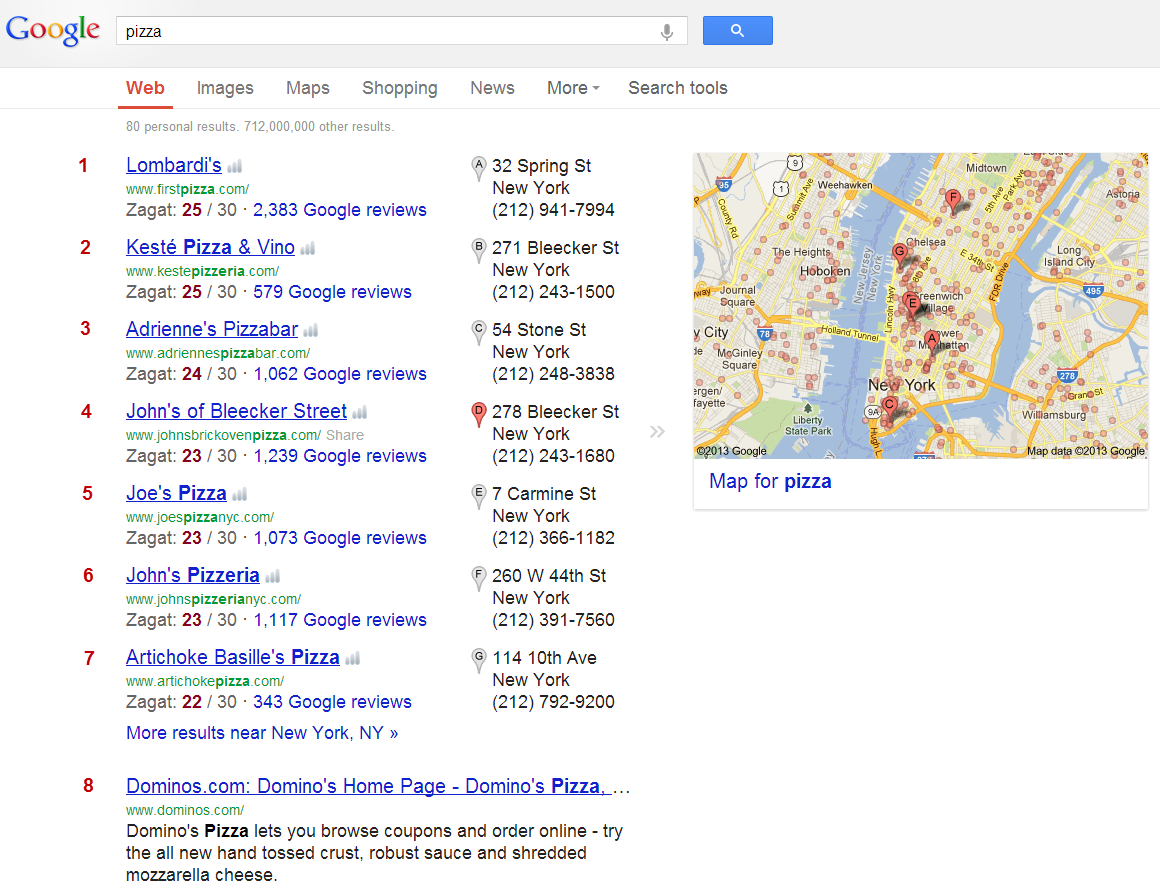Open the More dropdown menu
The width and height of the screenshot is (1160, 891).
coord(572,88)
